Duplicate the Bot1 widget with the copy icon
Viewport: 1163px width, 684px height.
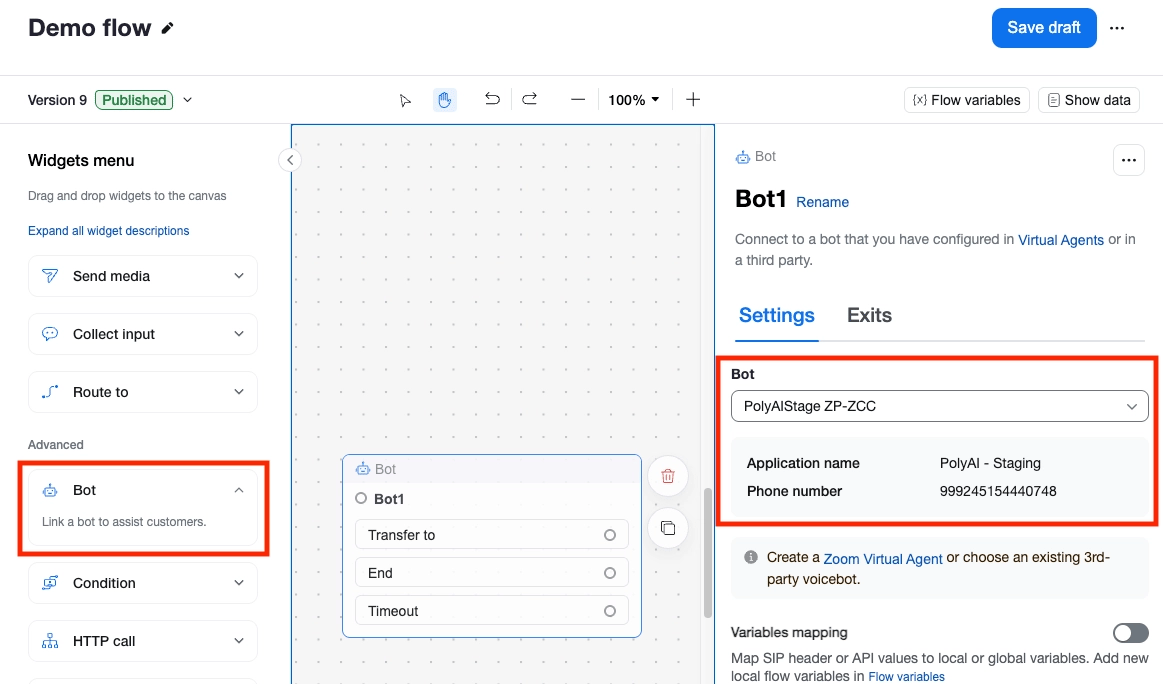pyautogui.click(x=668, y=528)
